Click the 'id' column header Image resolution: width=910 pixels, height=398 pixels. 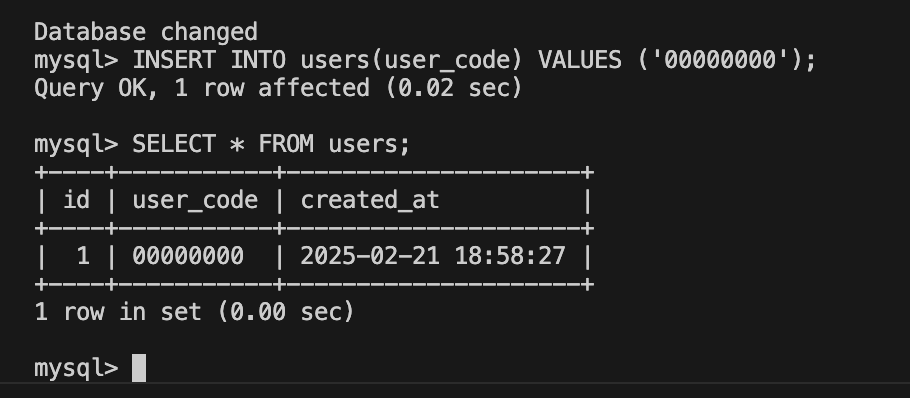pyautogui.click(x=76, y=200)
